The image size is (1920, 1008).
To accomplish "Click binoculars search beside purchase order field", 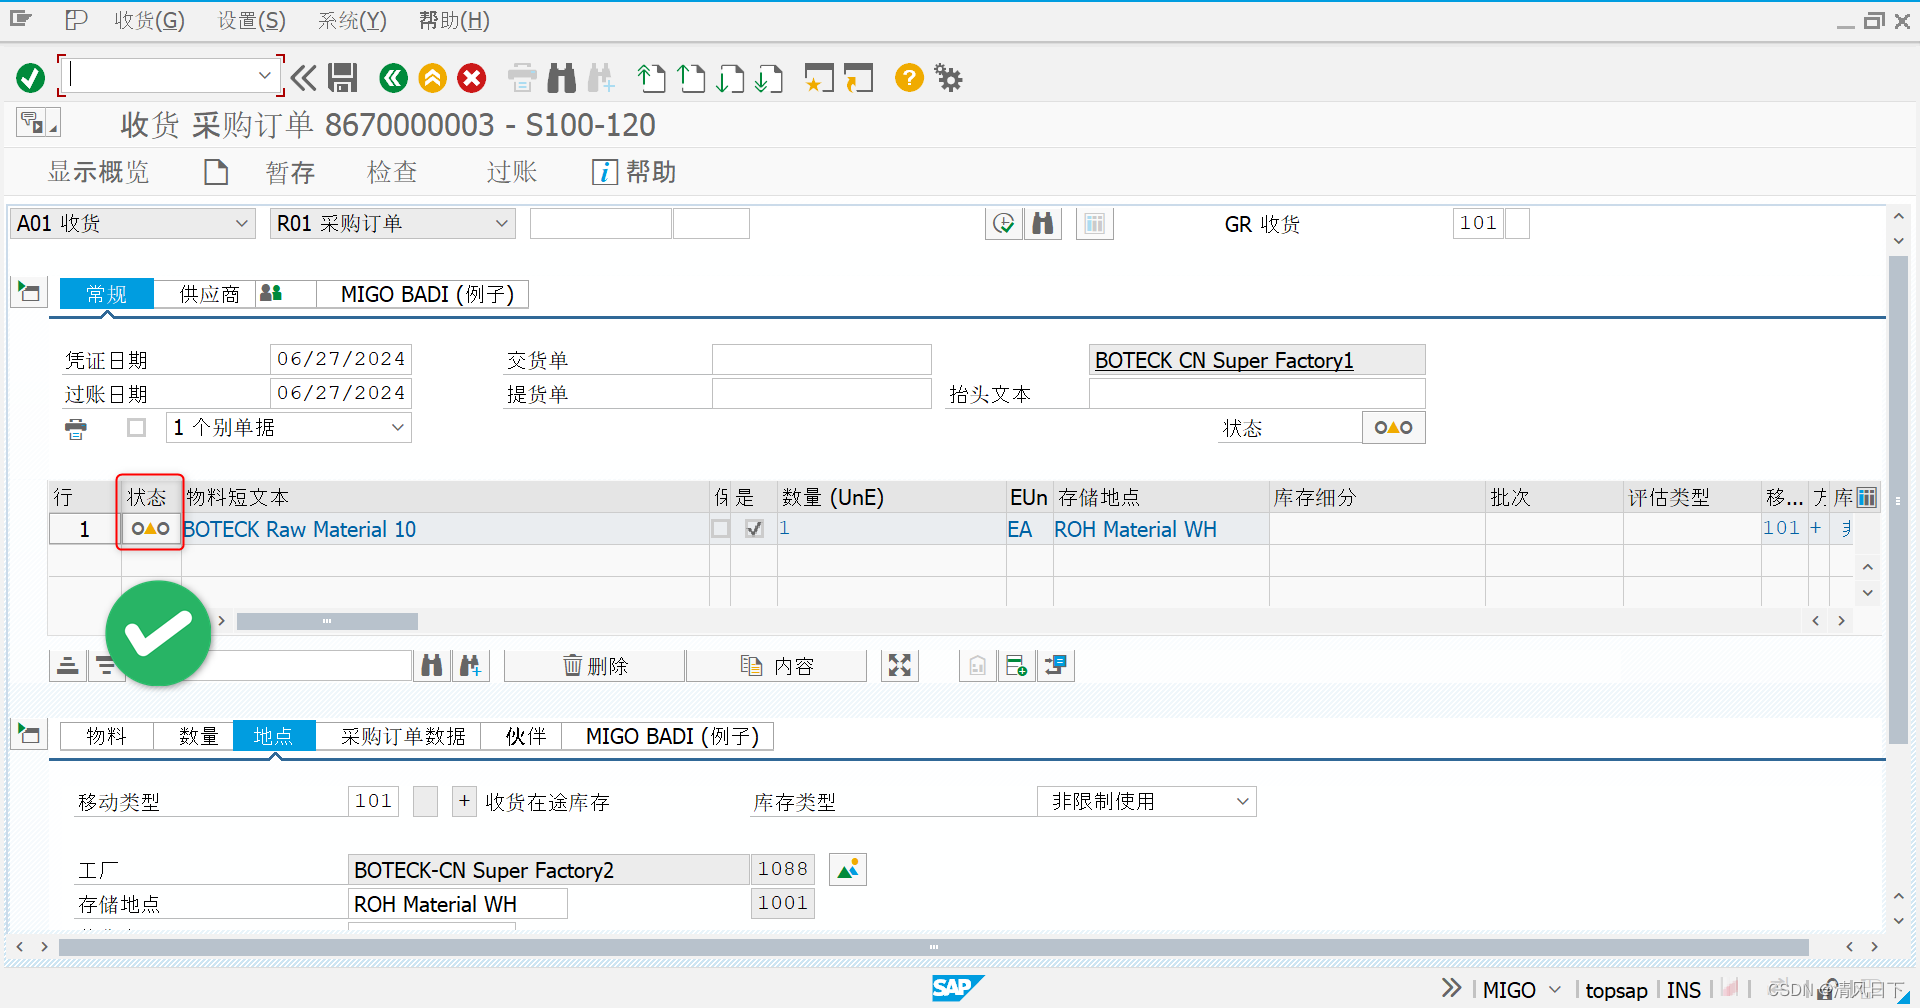I will 1043,224.
